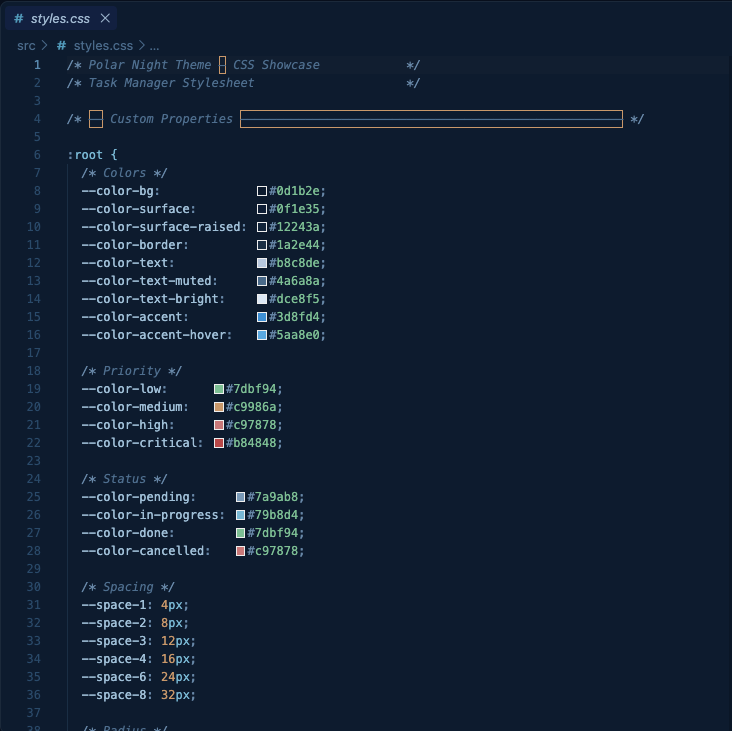Screen dimensions: 732x731
Task: Click the CSS file icon on the tab
Action: pos(19,18)
